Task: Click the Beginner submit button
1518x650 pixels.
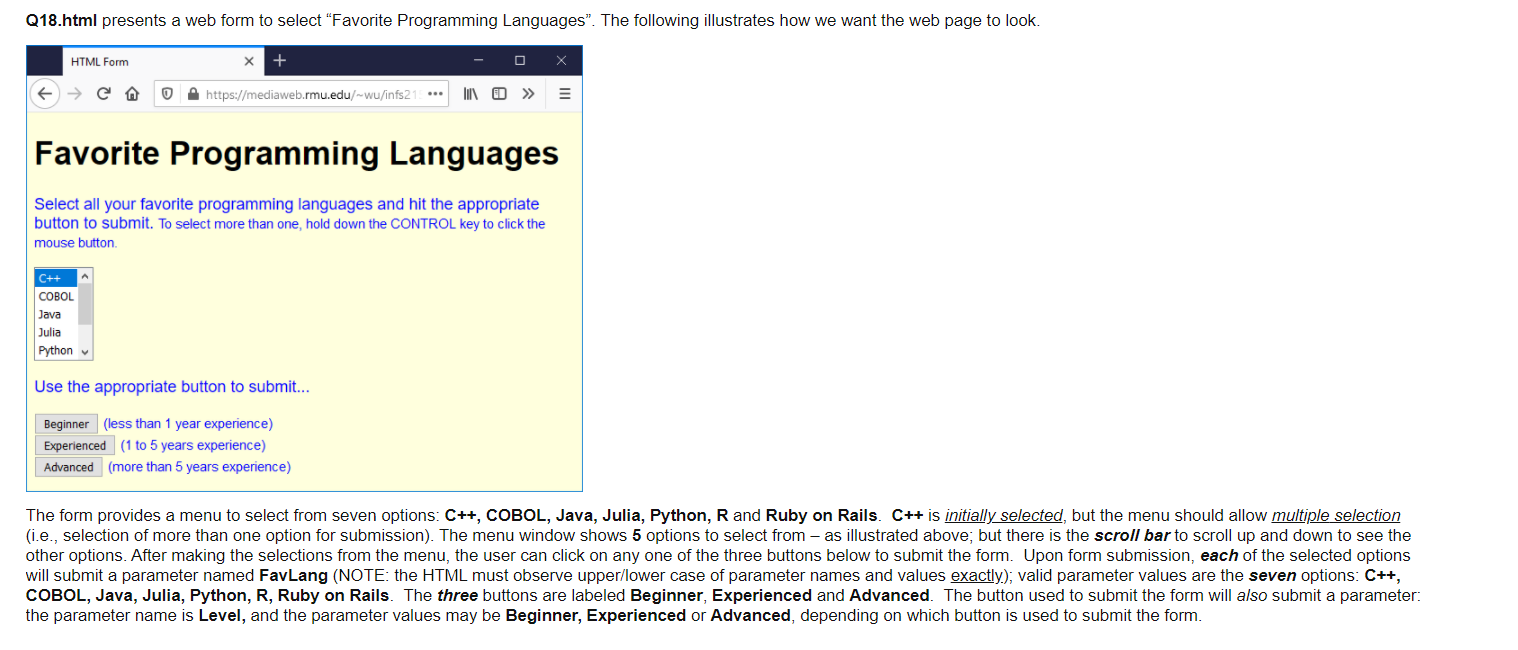Action: click(66, 423)
